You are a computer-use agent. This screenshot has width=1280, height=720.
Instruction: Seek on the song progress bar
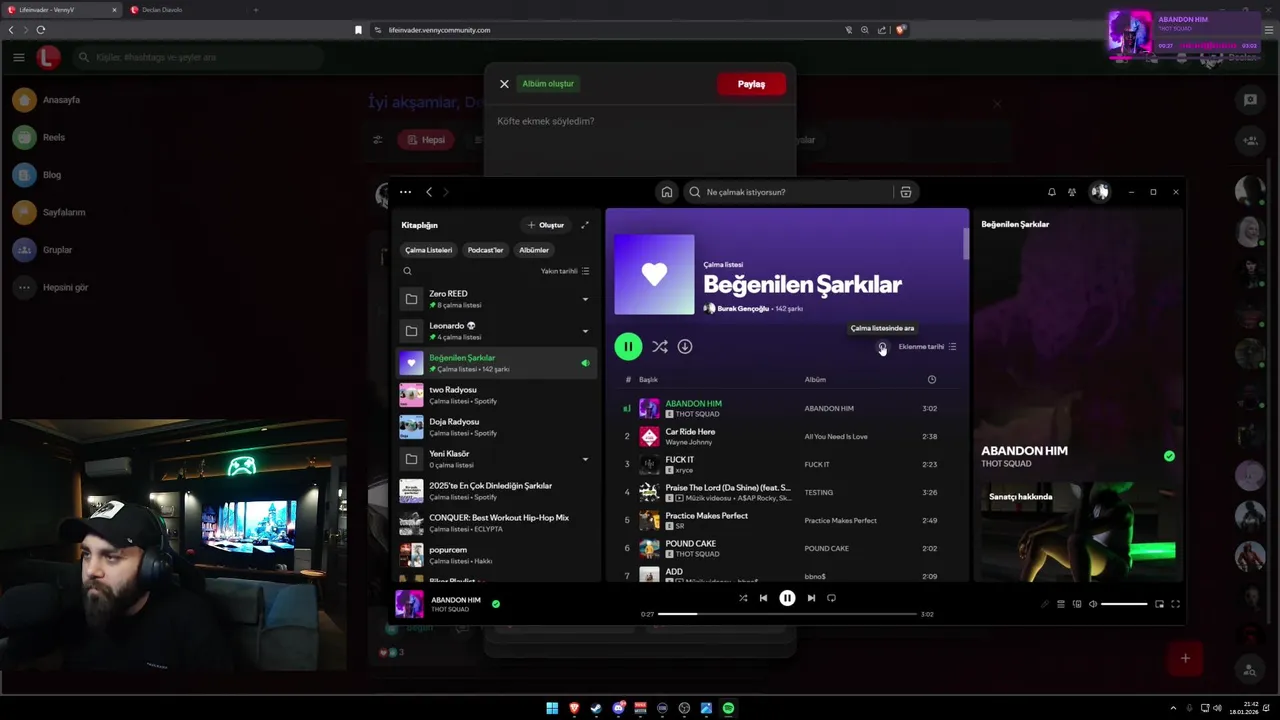[787, 614]
